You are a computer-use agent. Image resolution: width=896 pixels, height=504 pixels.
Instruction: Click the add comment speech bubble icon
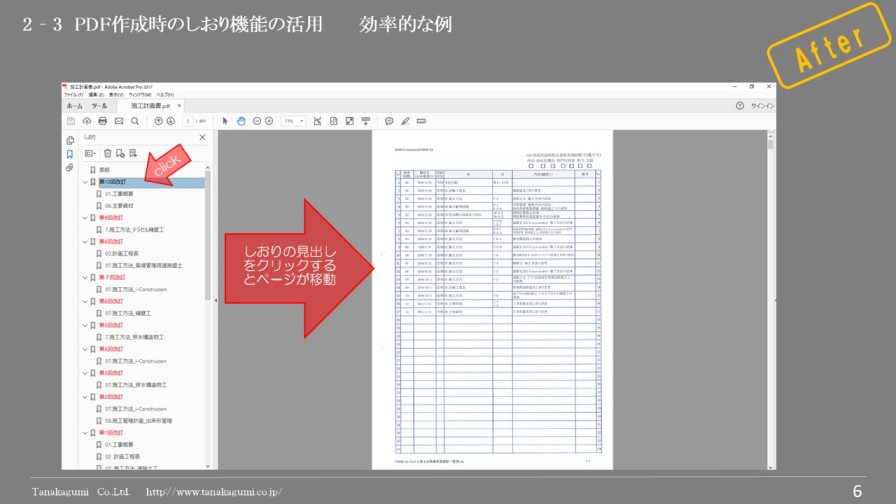coord(389,121)
